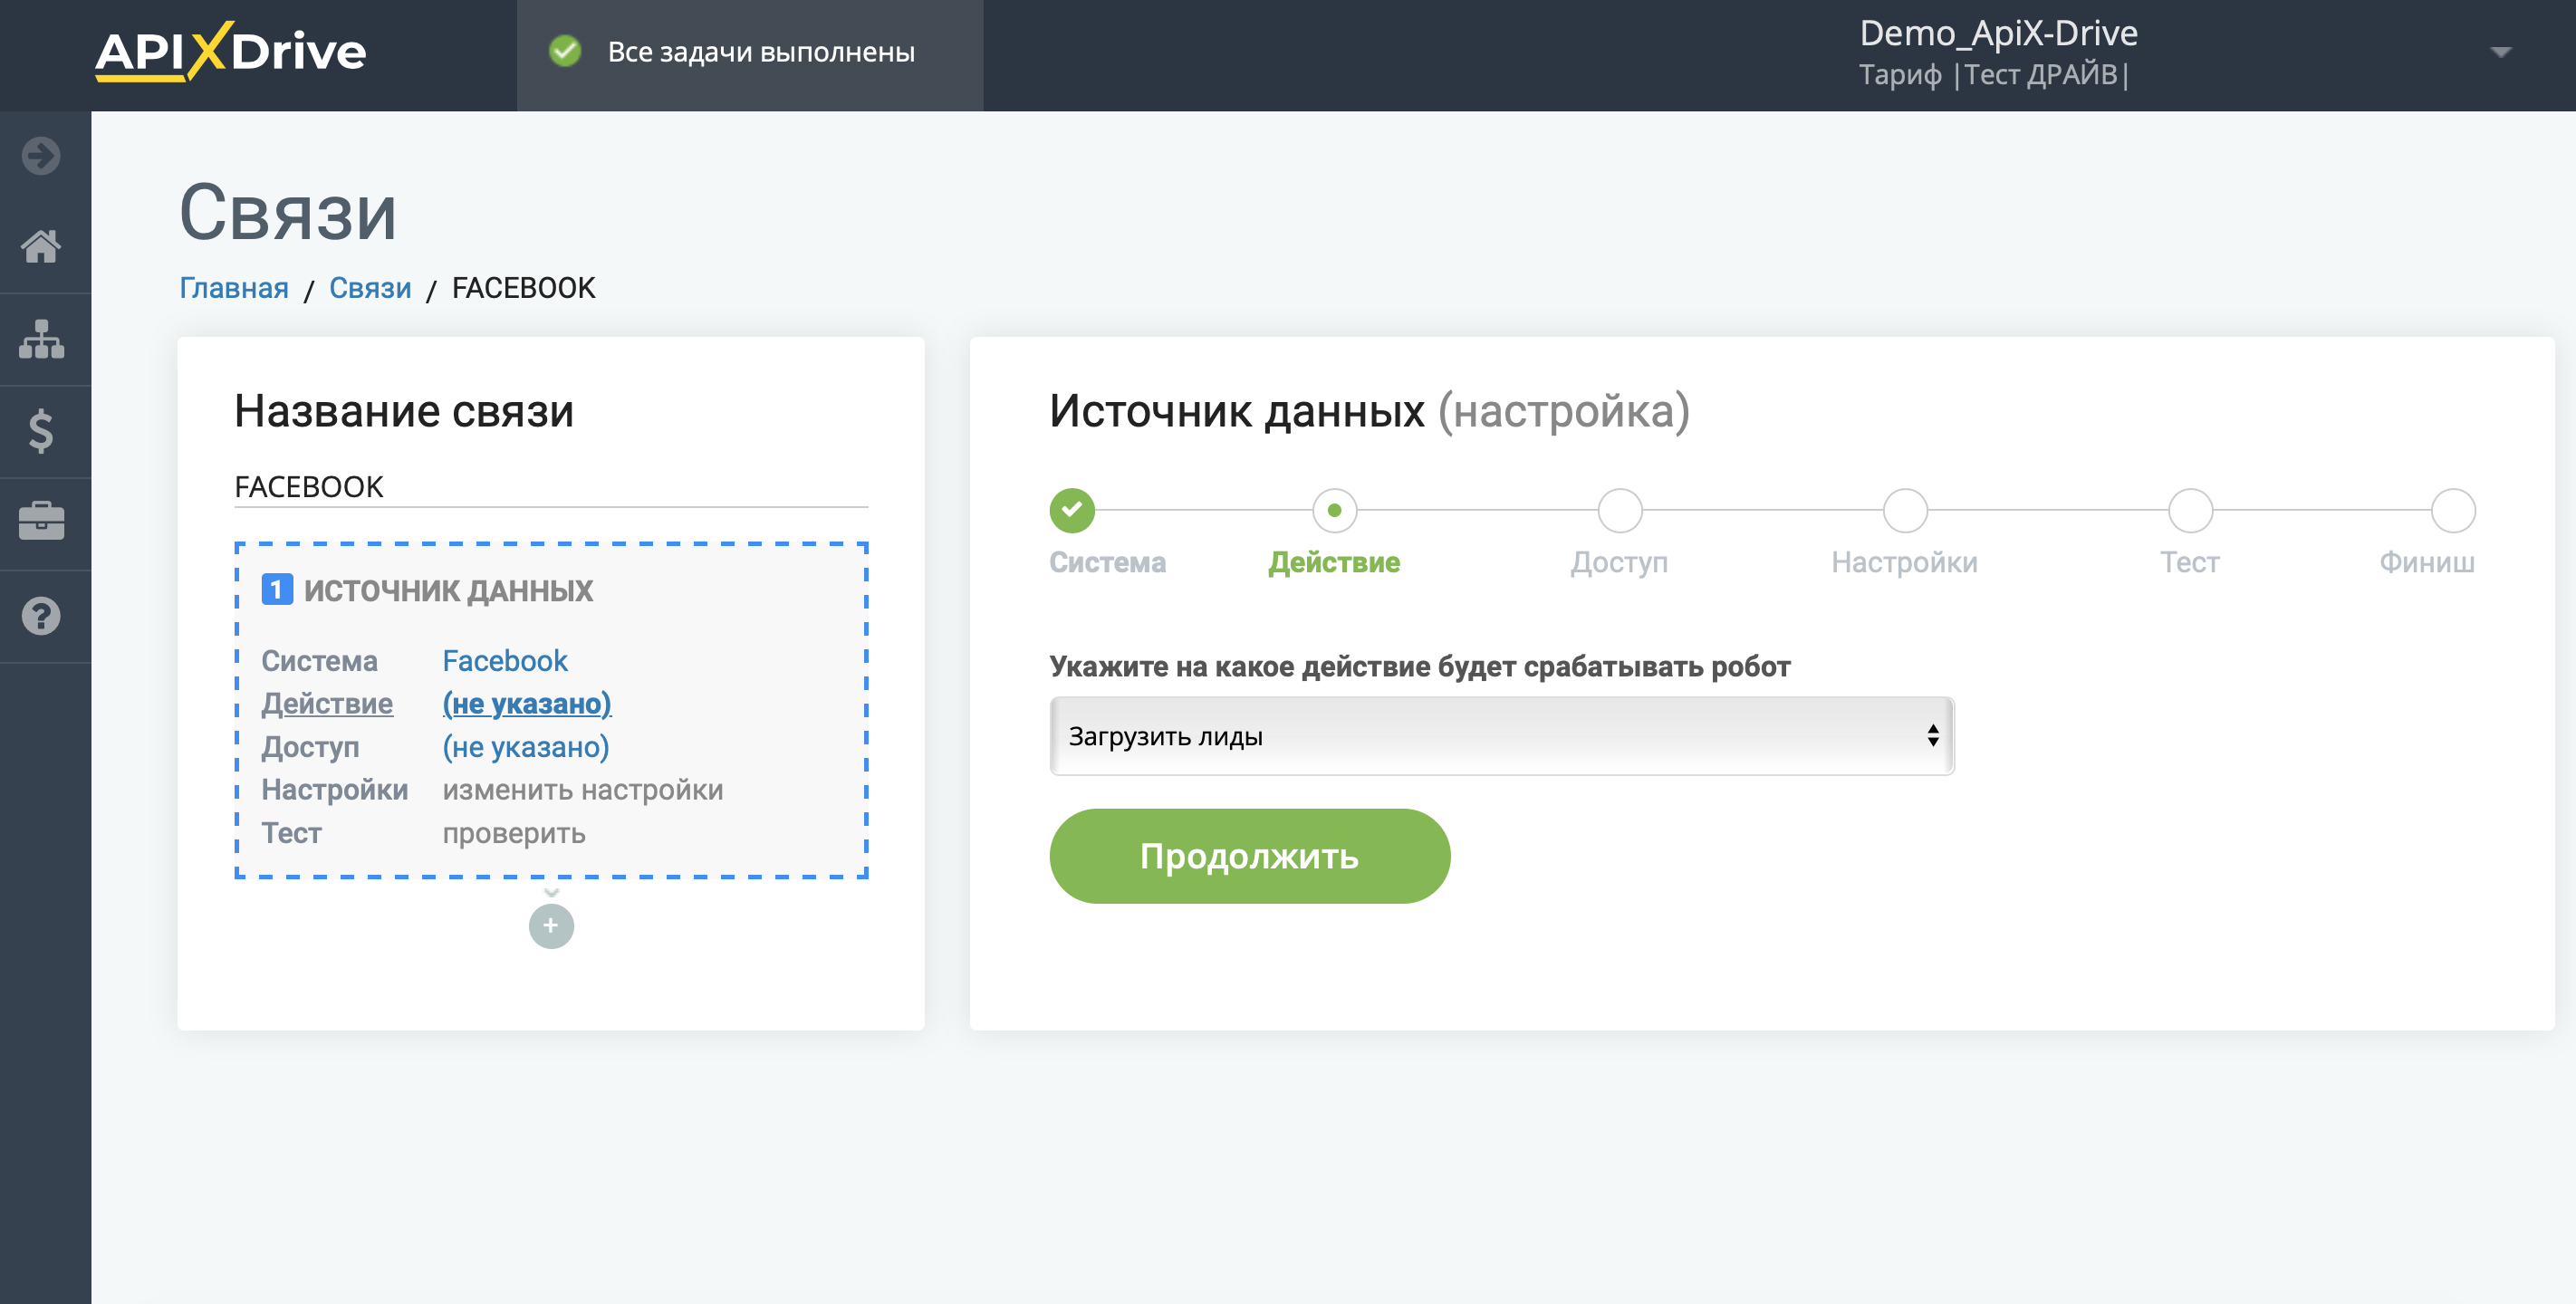Open the Home icon in sidebar
Image resolution: width=2576 pixels, height=1304 pixels.
(41, 246)
